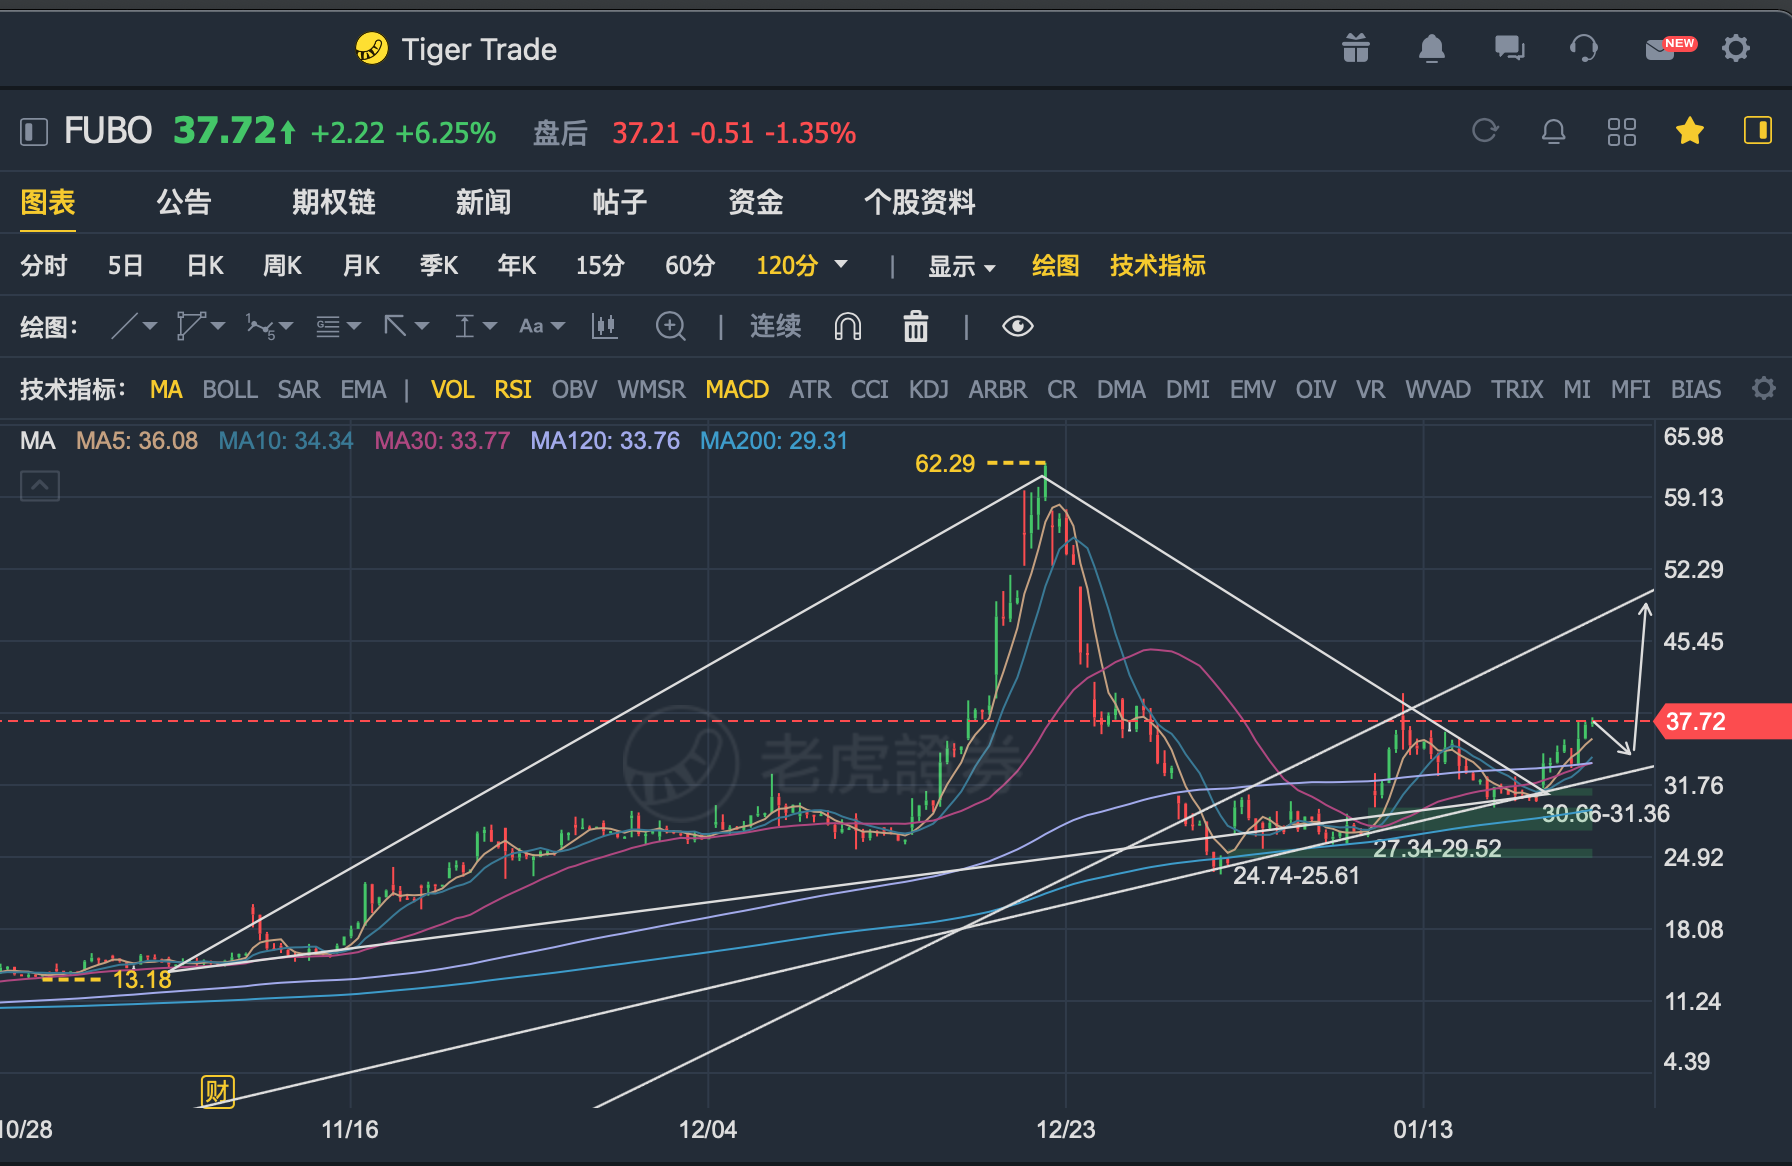Select the arrow annotation tool
This screenshot has height=1166, width=1792.
click(396, 326)
